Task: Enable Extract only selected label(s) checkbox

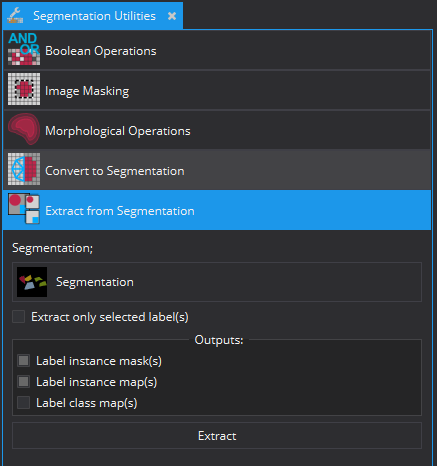Action: tap(19, 317)
